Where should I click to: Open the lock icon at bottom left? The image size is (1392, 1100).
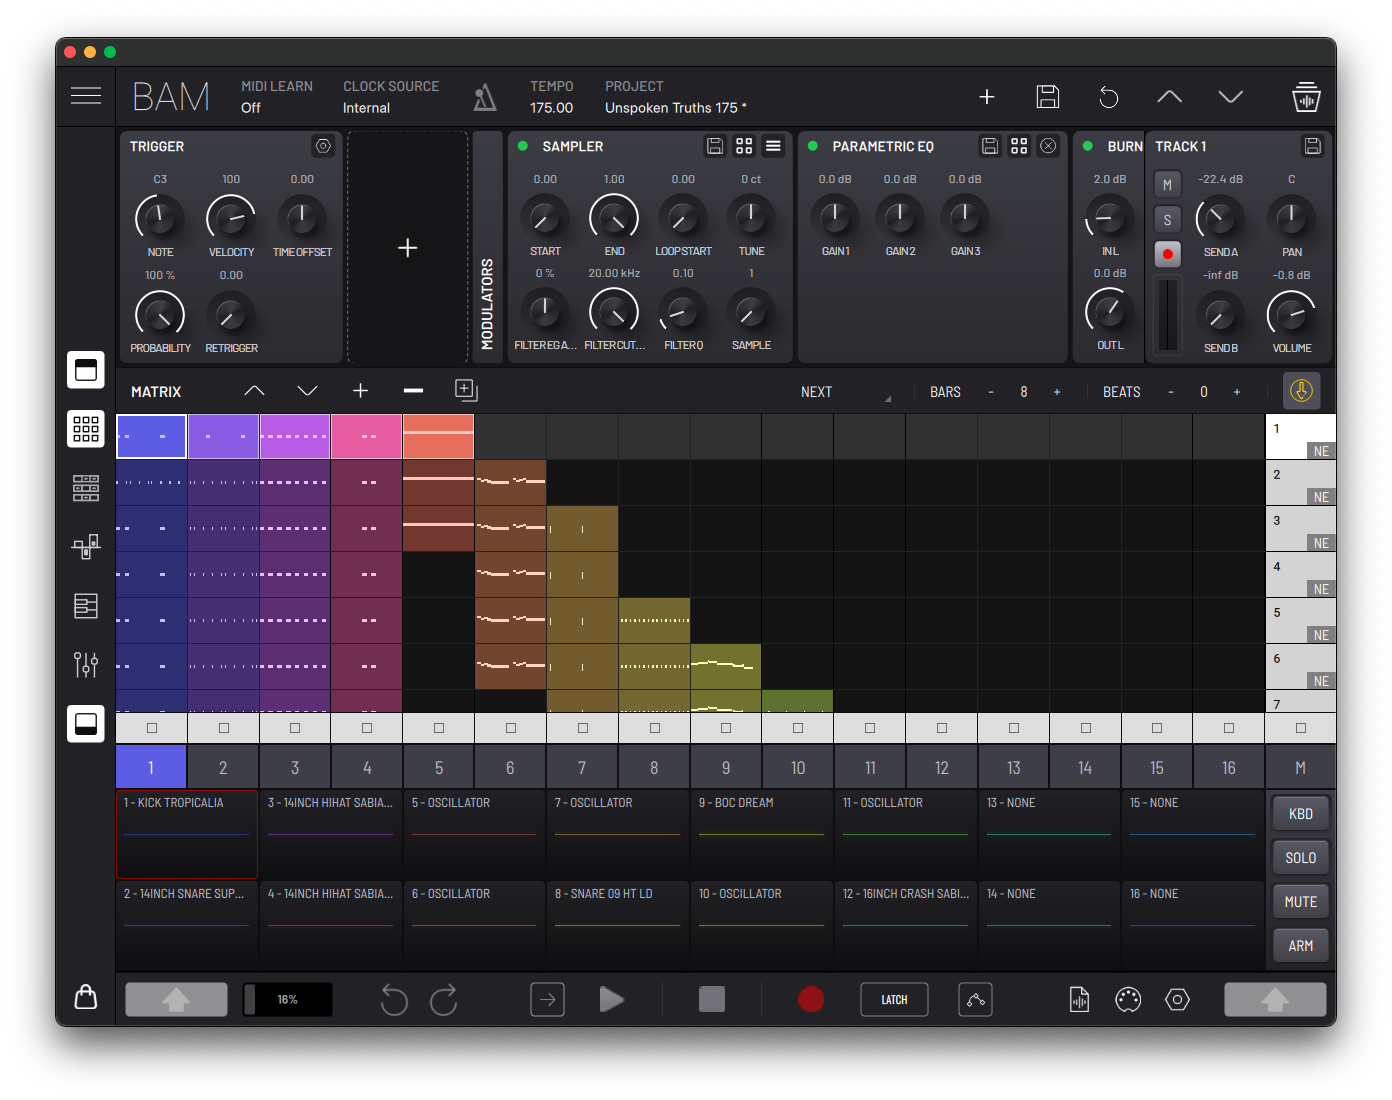86,997
